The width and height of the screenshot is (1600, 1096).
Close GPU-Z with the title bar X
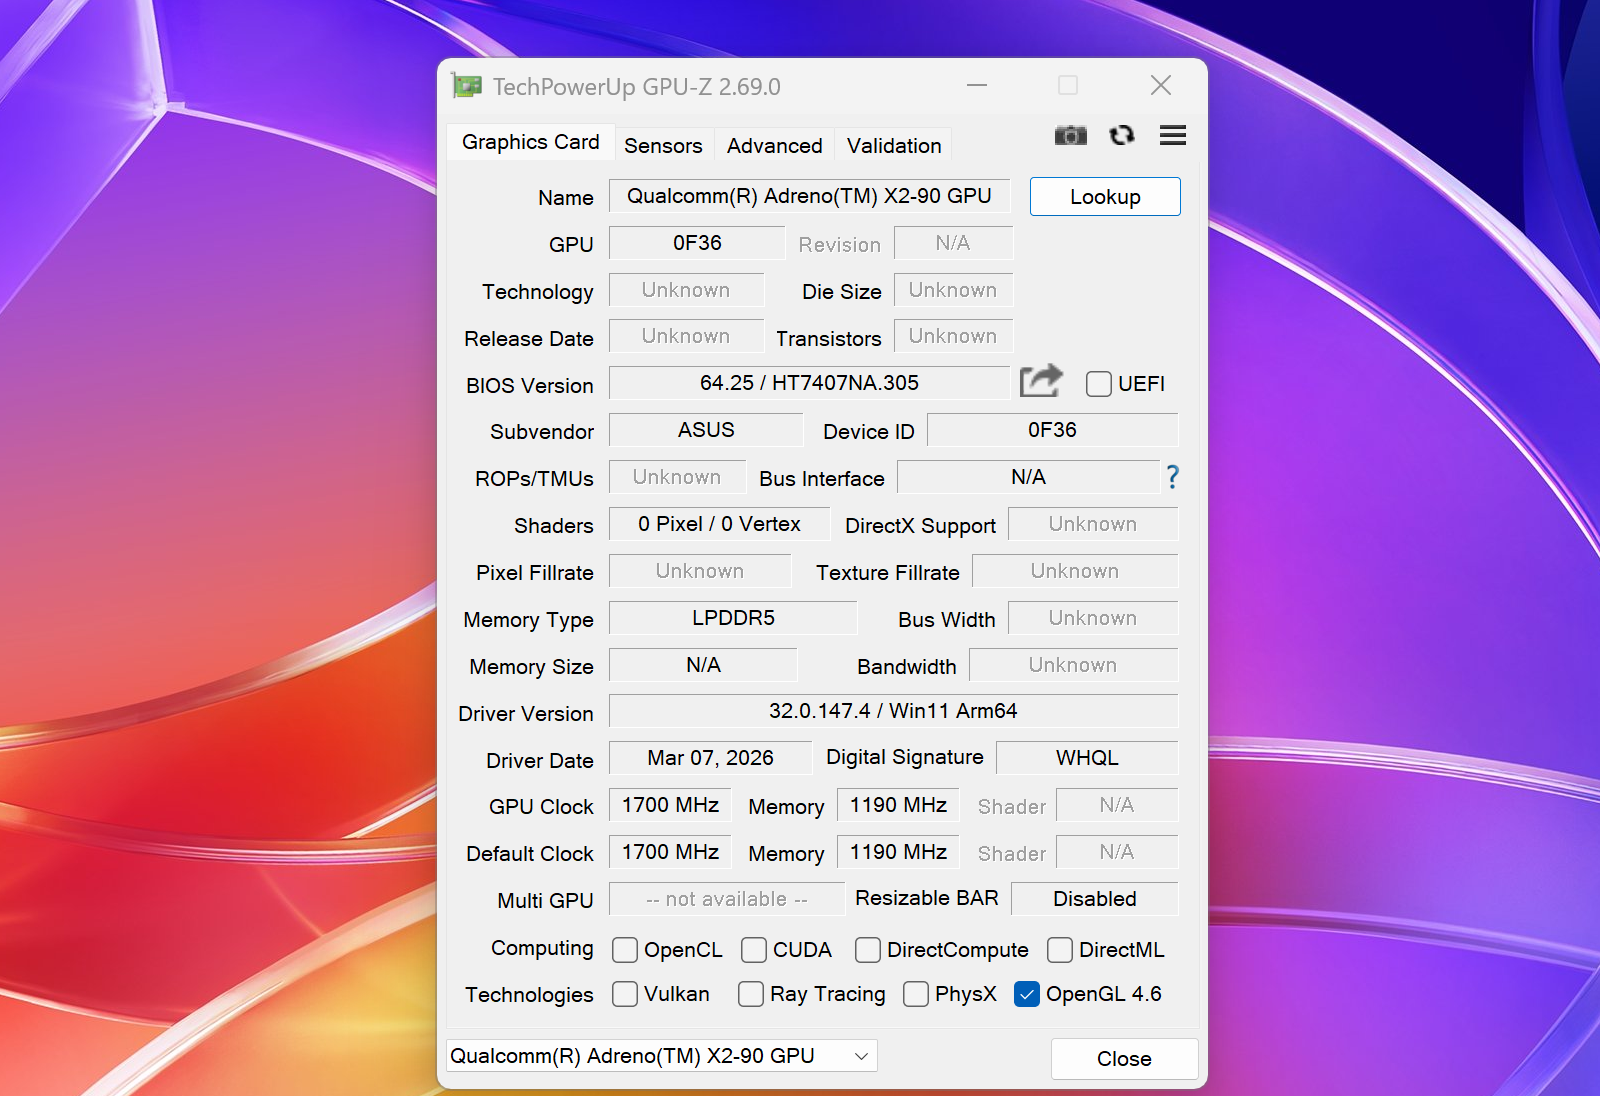pos(1160,86)
